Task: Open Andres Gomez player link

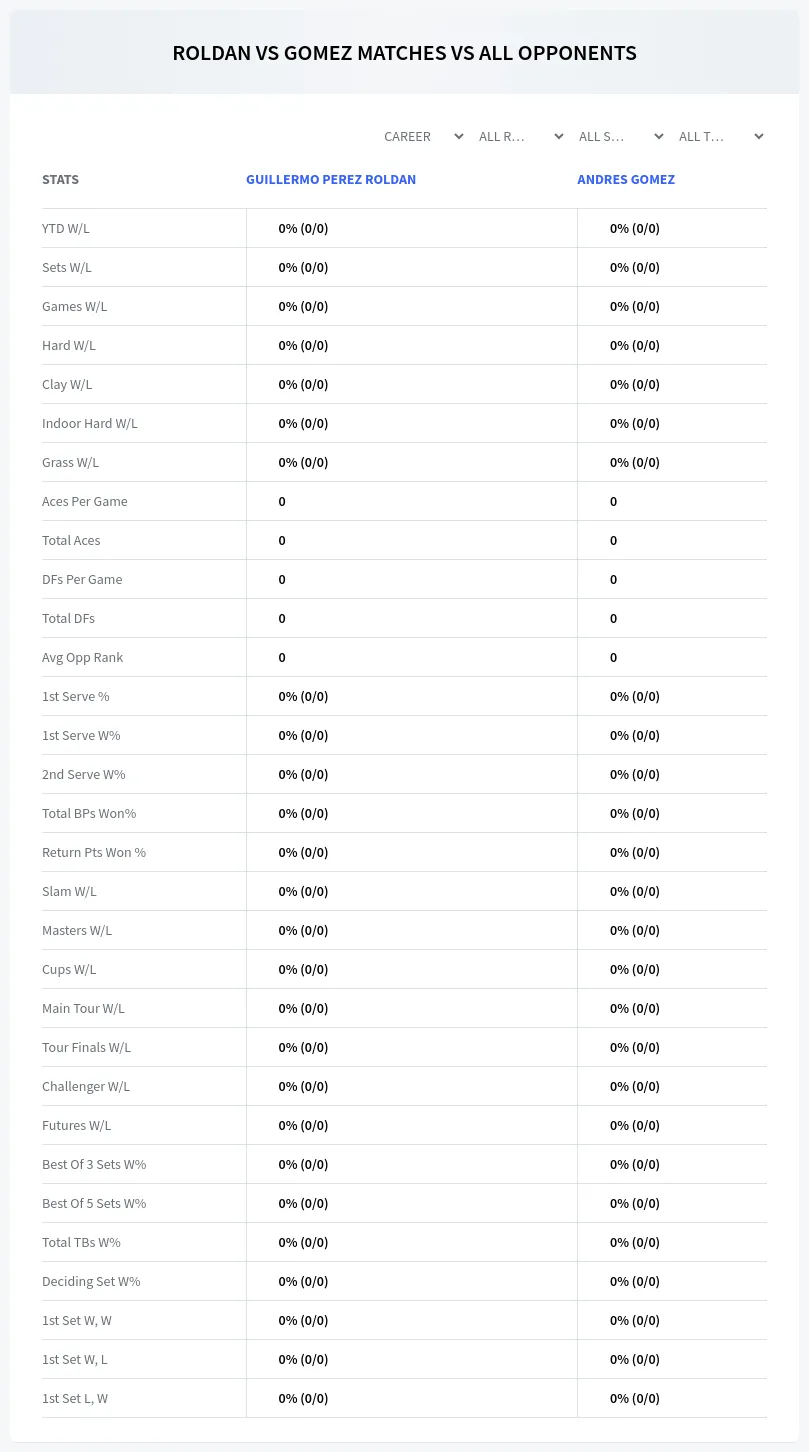Action: pos(626,180)
